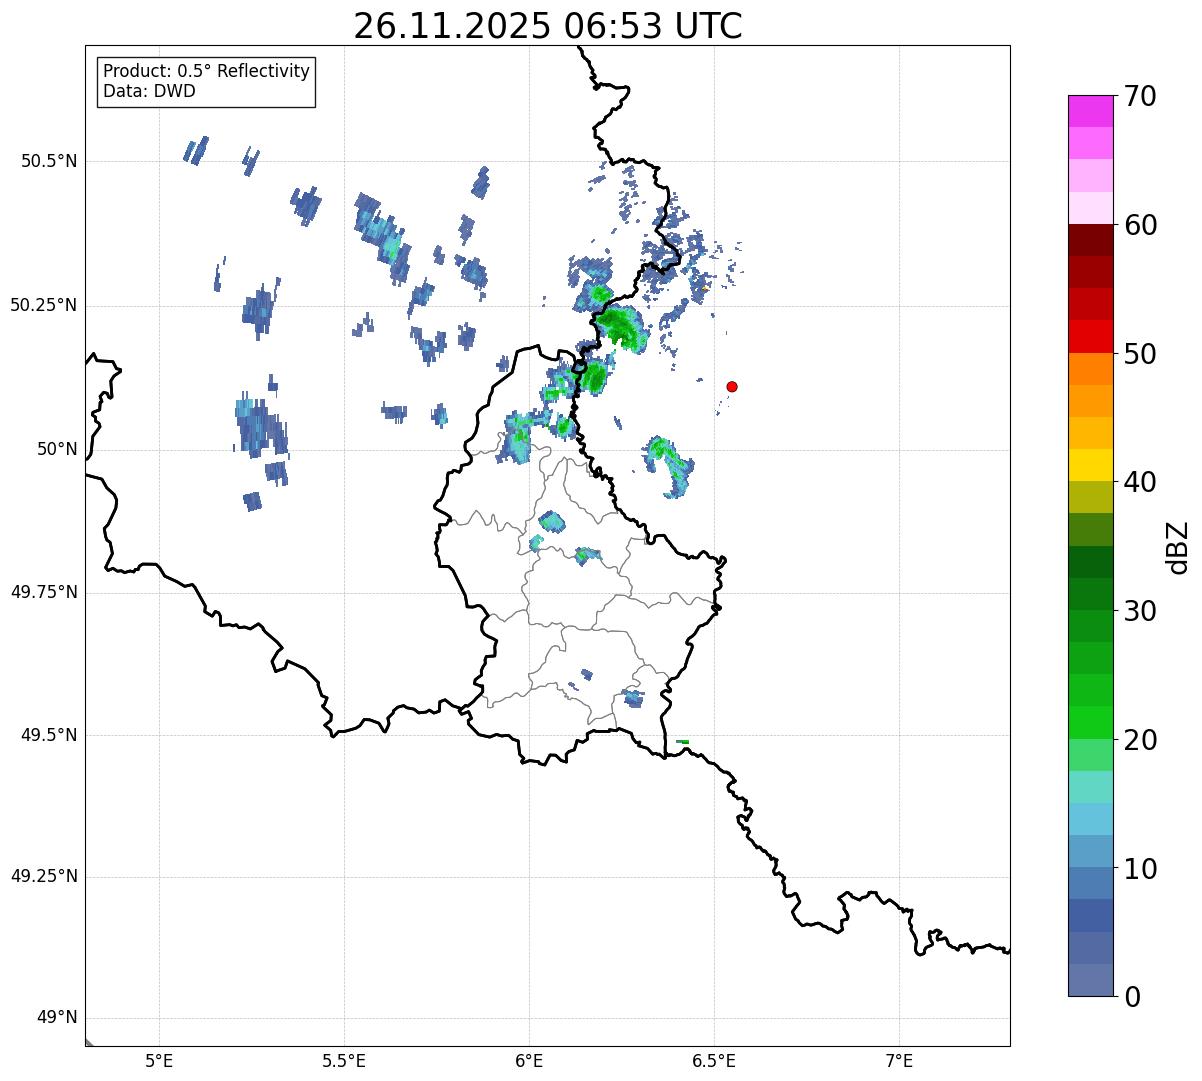Screen dimensions: 1202x1081
Task: Click the "dBZ" colorbar label
Action: (1177, 546)
